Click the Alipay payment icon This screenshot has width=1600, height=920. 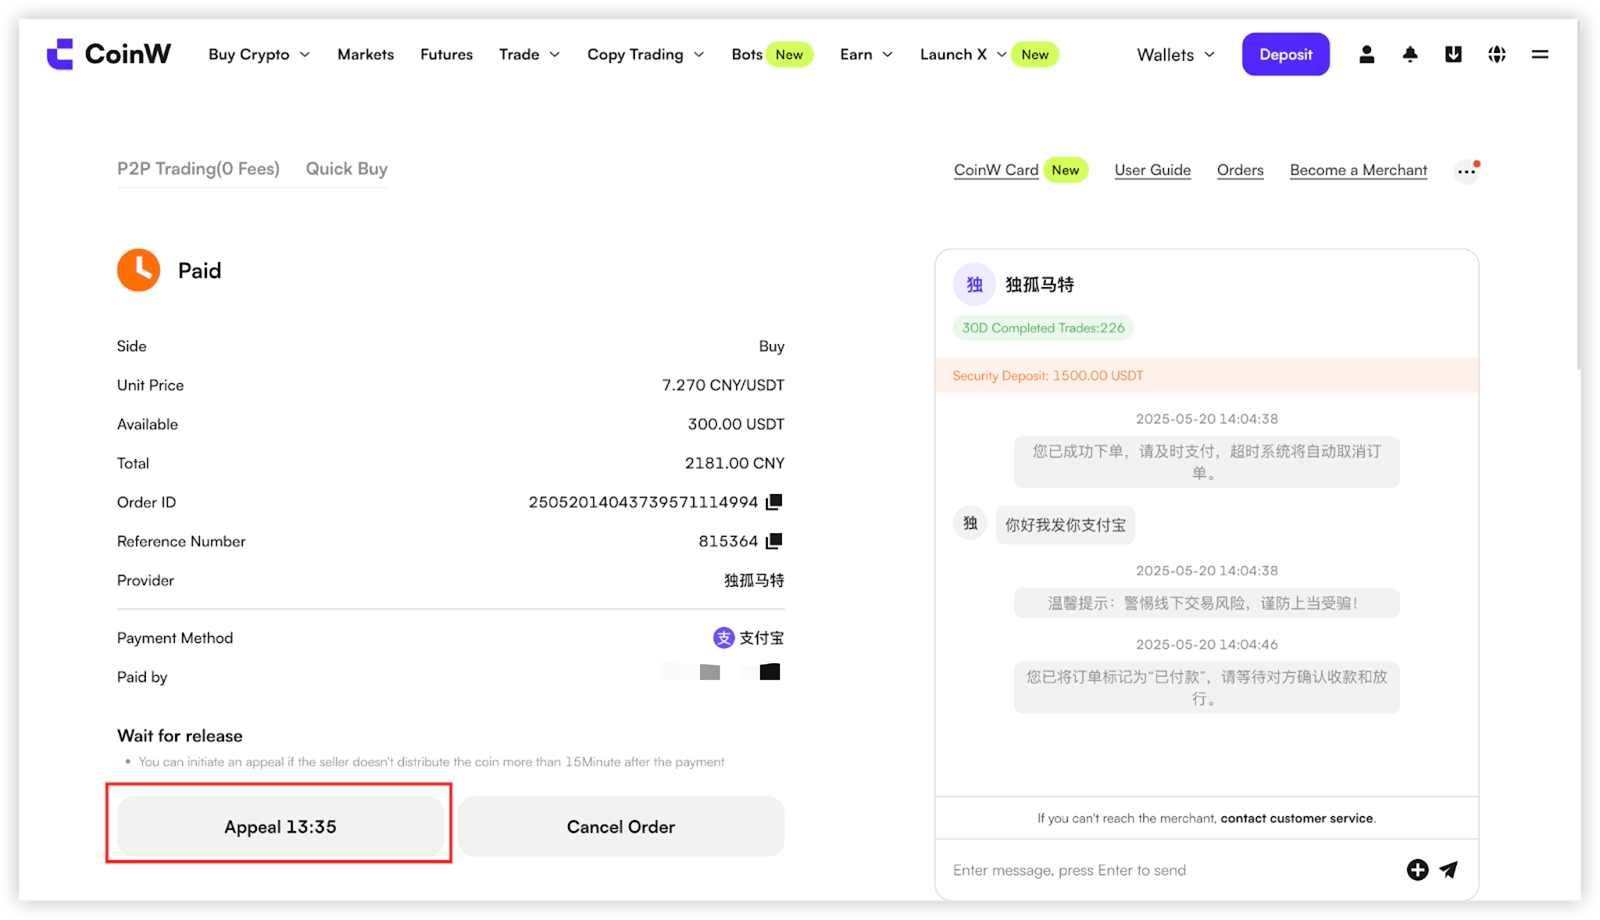(x=723, y=638)
